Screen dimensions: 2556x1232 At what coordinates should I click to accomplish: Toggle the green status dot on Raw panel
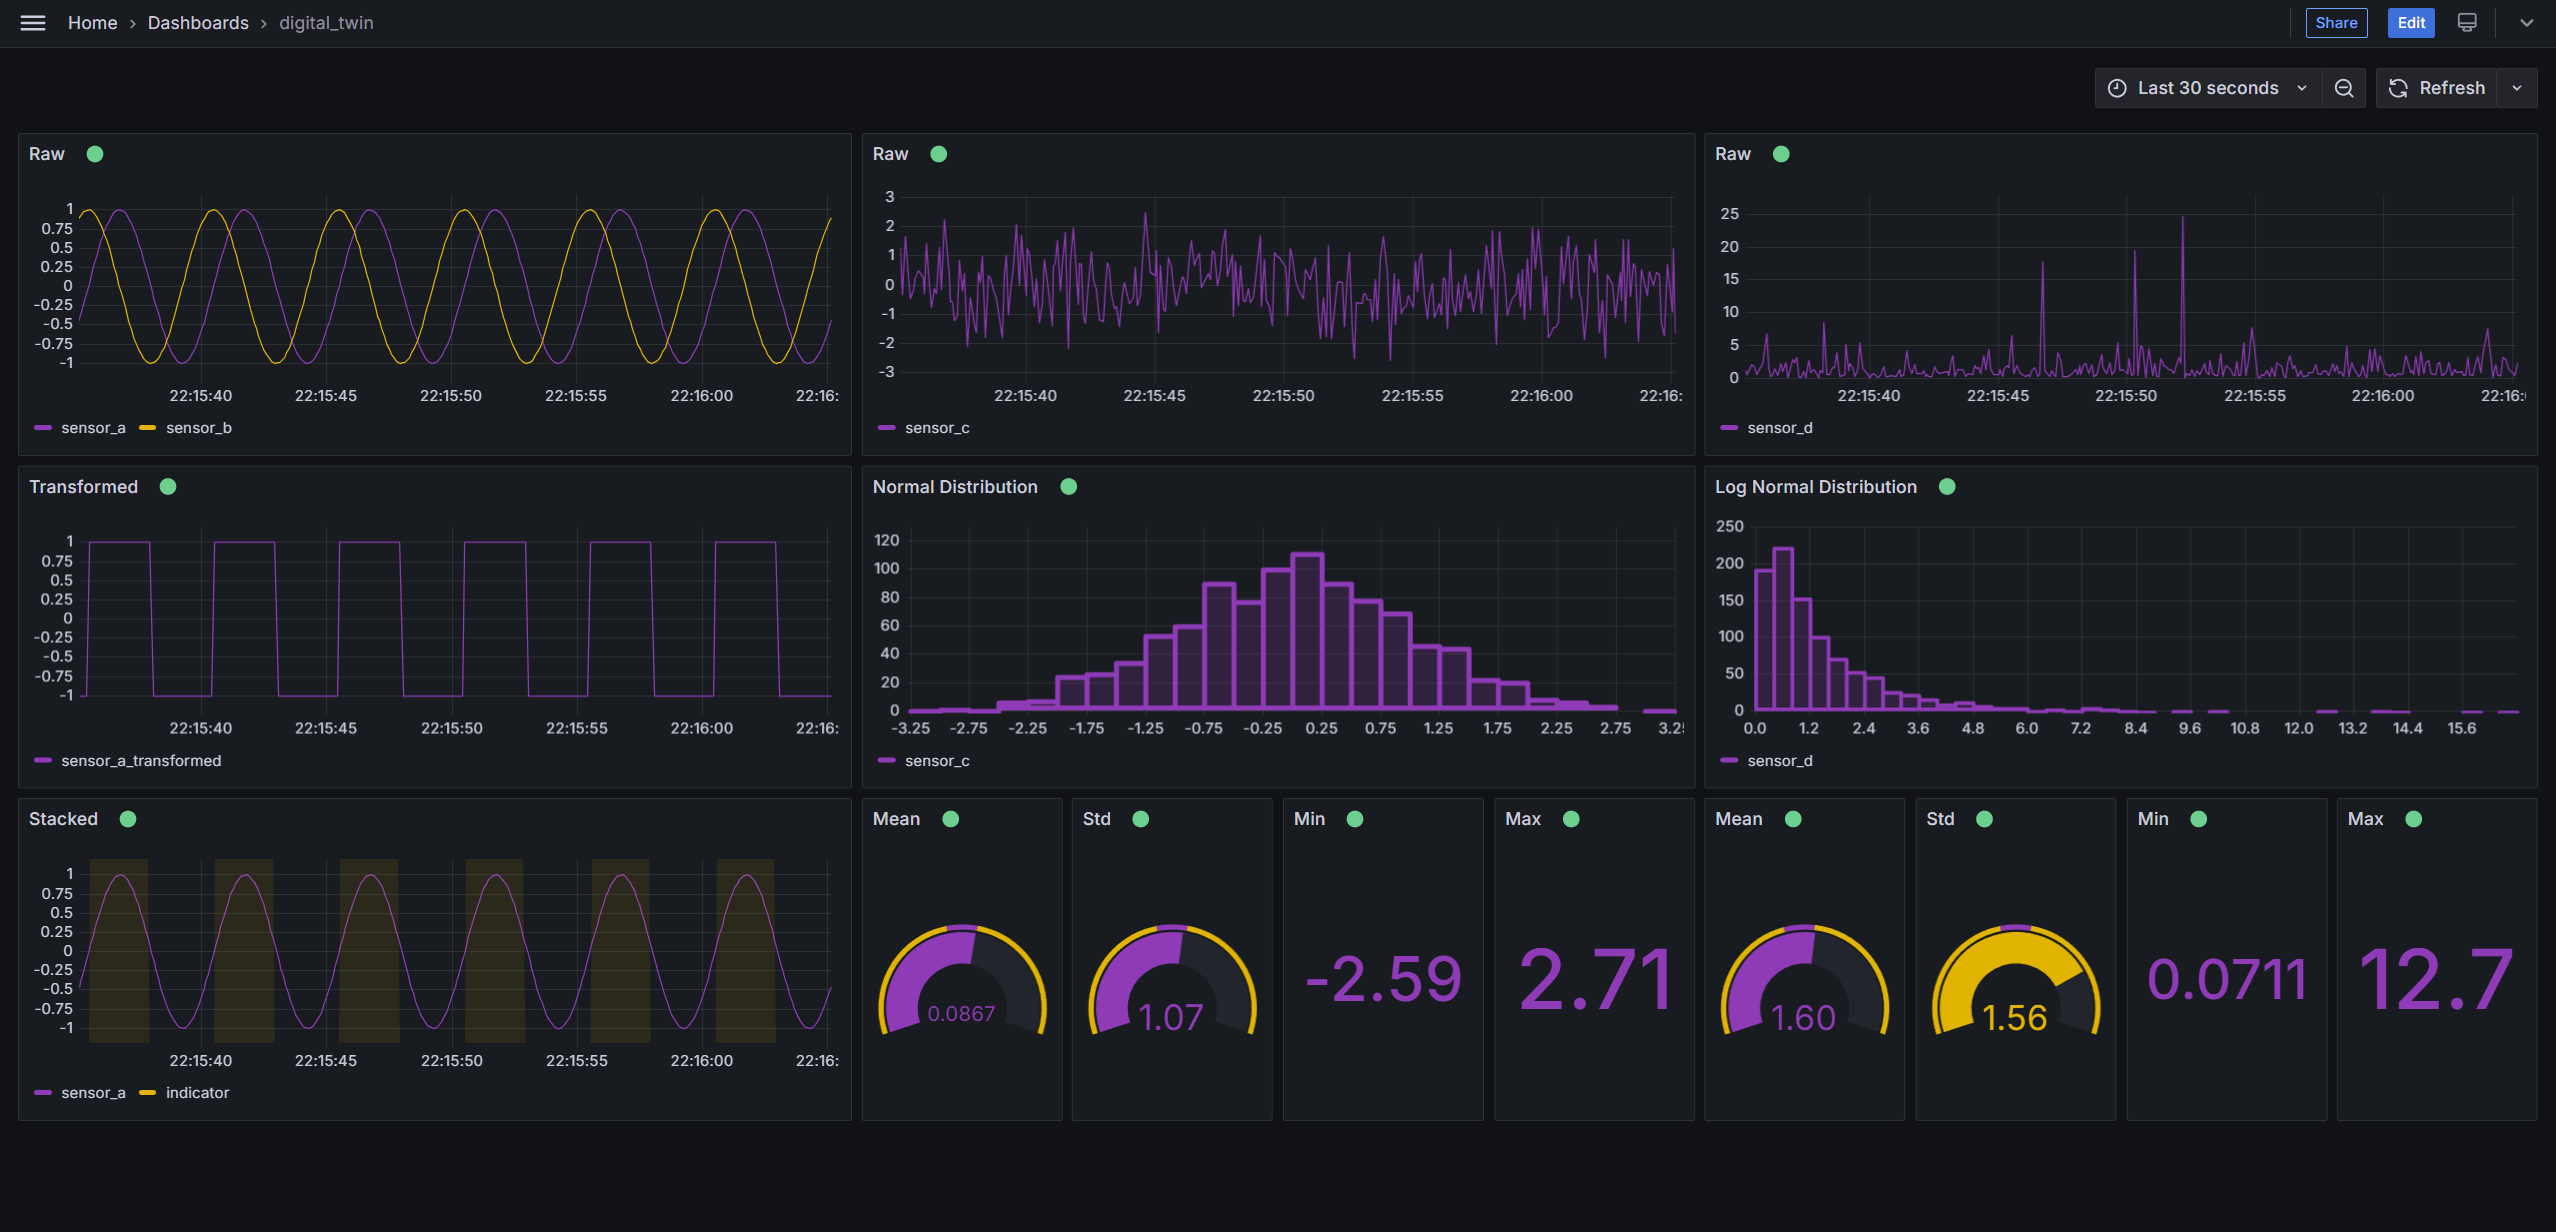93,153
